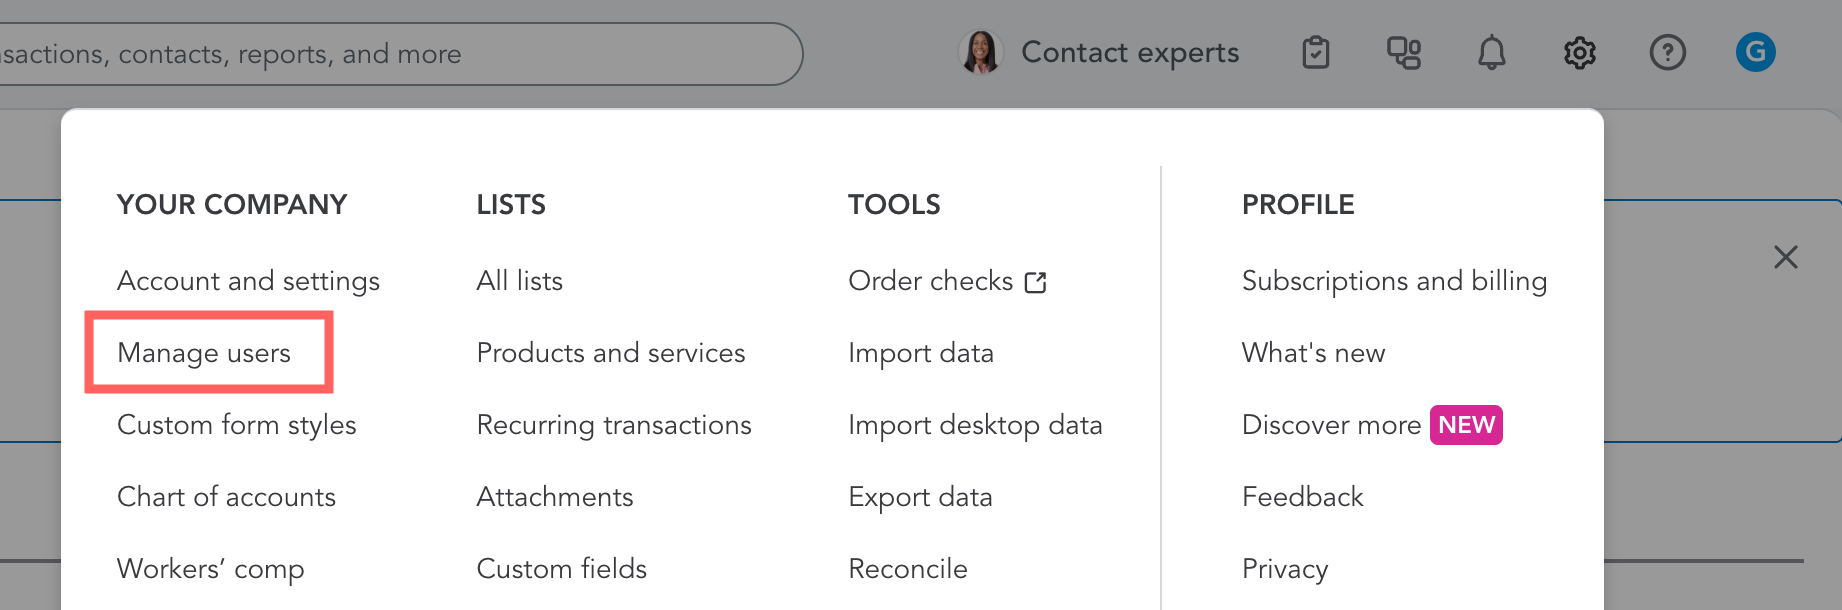This screenshot has height=610, width=1842.
Task: Open Manage users
Action: coord(204,353)
